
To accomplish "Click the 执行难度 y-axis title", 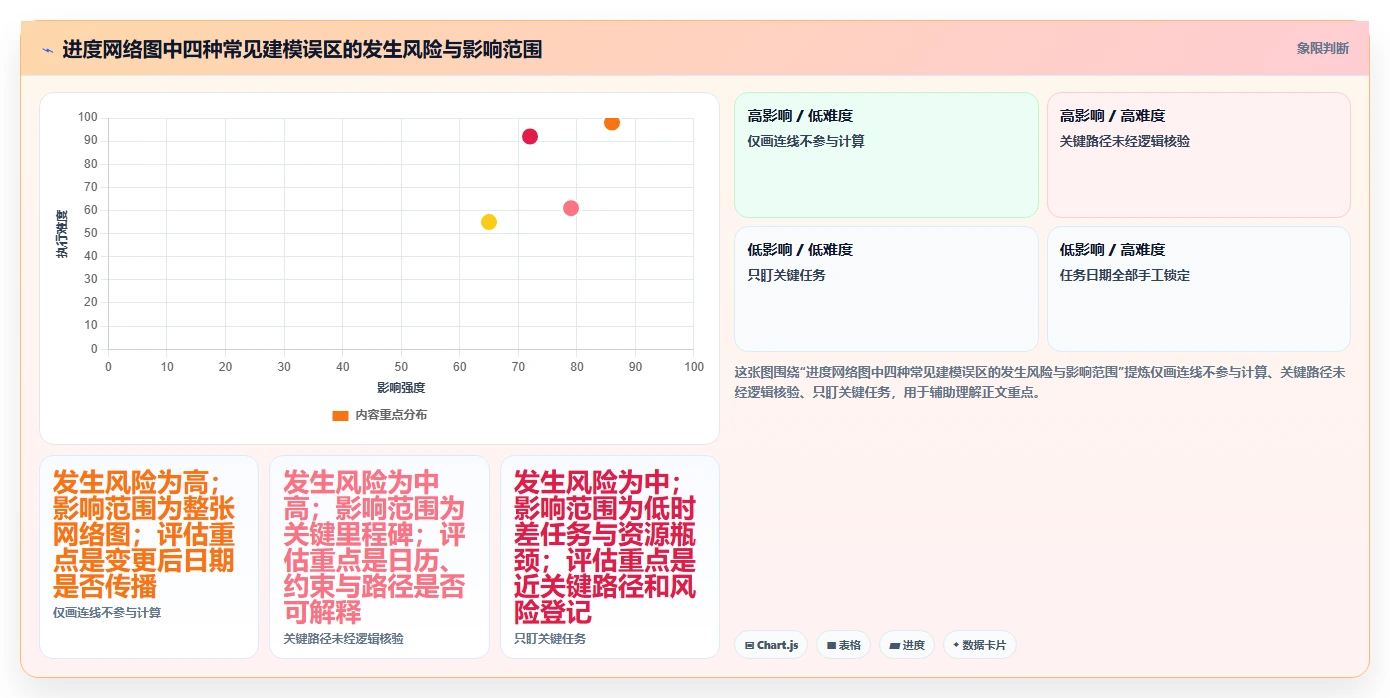I will click(x=62, y=234).
